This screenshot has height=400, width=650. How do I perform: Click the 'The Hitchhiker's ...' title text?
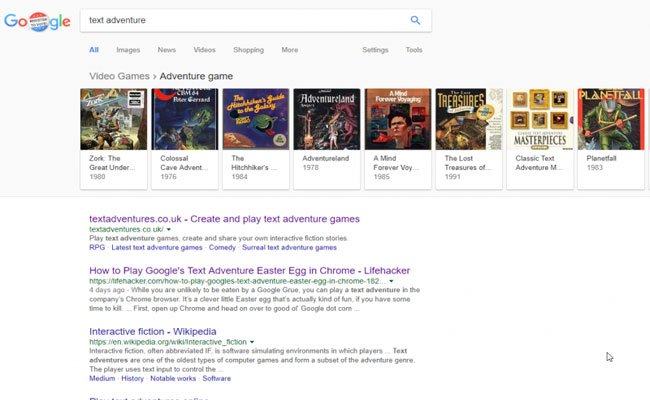pyautogui.click(x=254, y=163)
